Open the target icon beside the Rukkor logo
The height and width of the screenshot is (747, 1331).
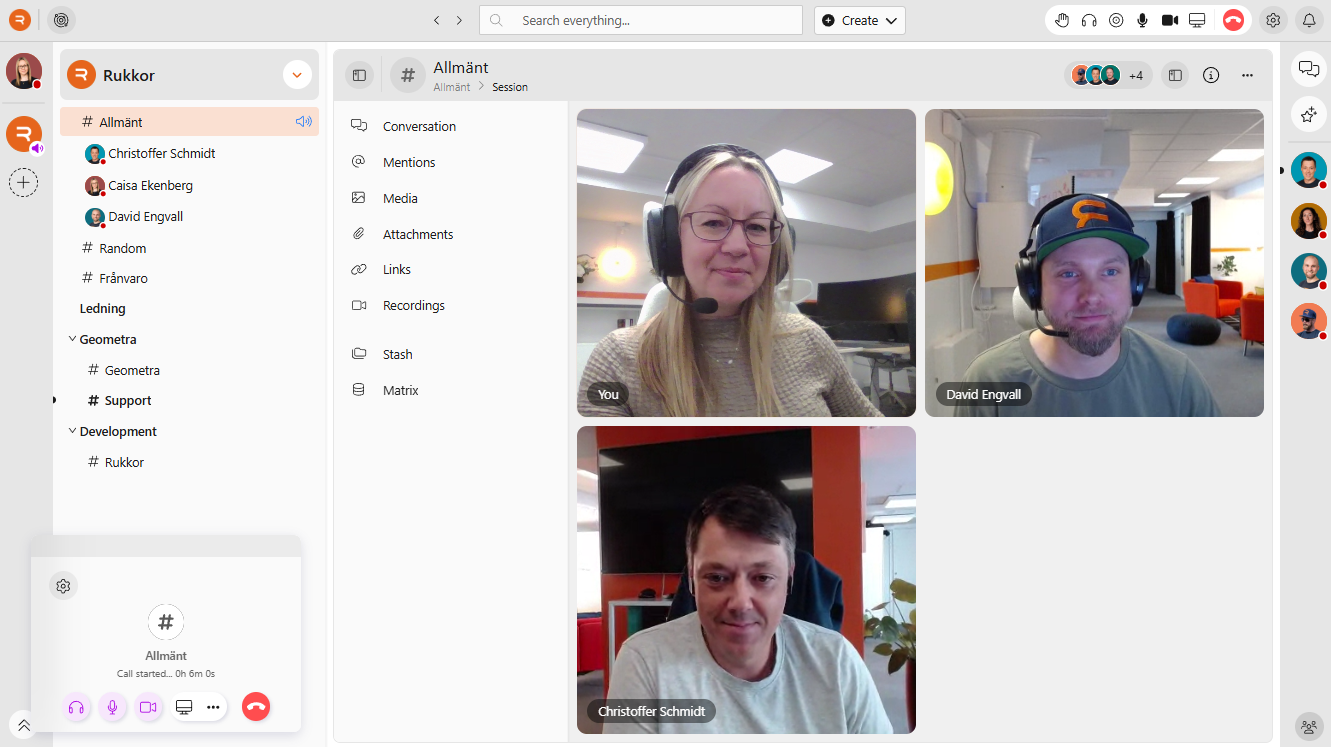pyautogui.click(x=61, y=20)
